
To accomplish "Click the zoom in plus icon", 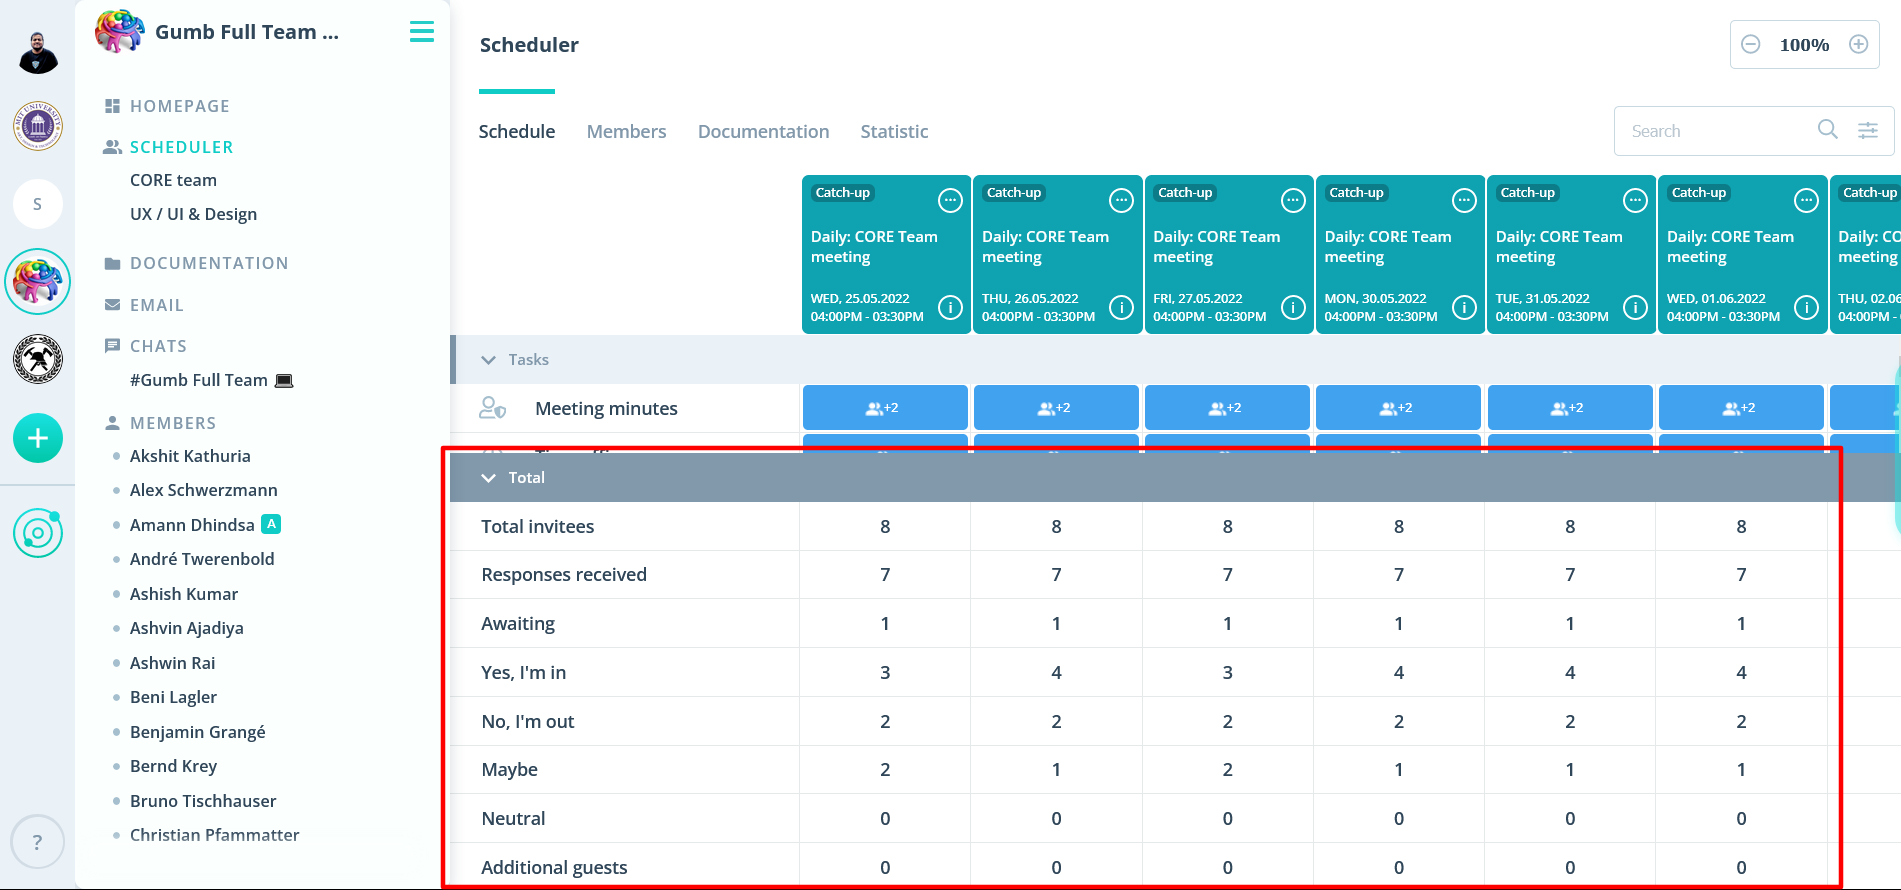I will tap(1859, 44).
